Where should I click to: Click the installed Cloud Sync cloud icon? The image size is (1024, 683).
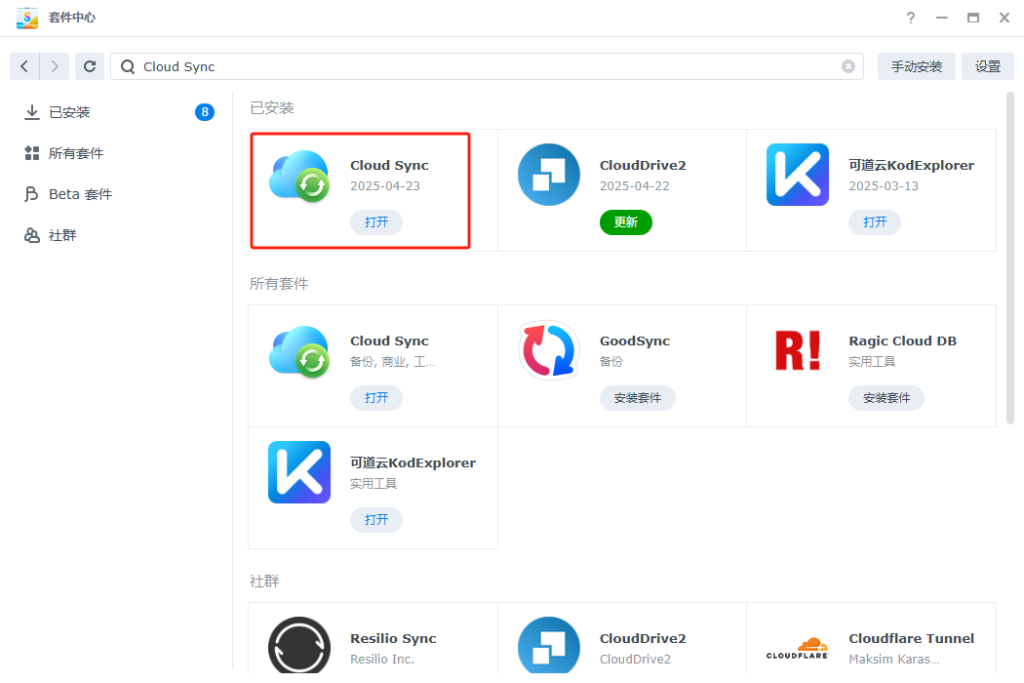click(x=299, y=175)
